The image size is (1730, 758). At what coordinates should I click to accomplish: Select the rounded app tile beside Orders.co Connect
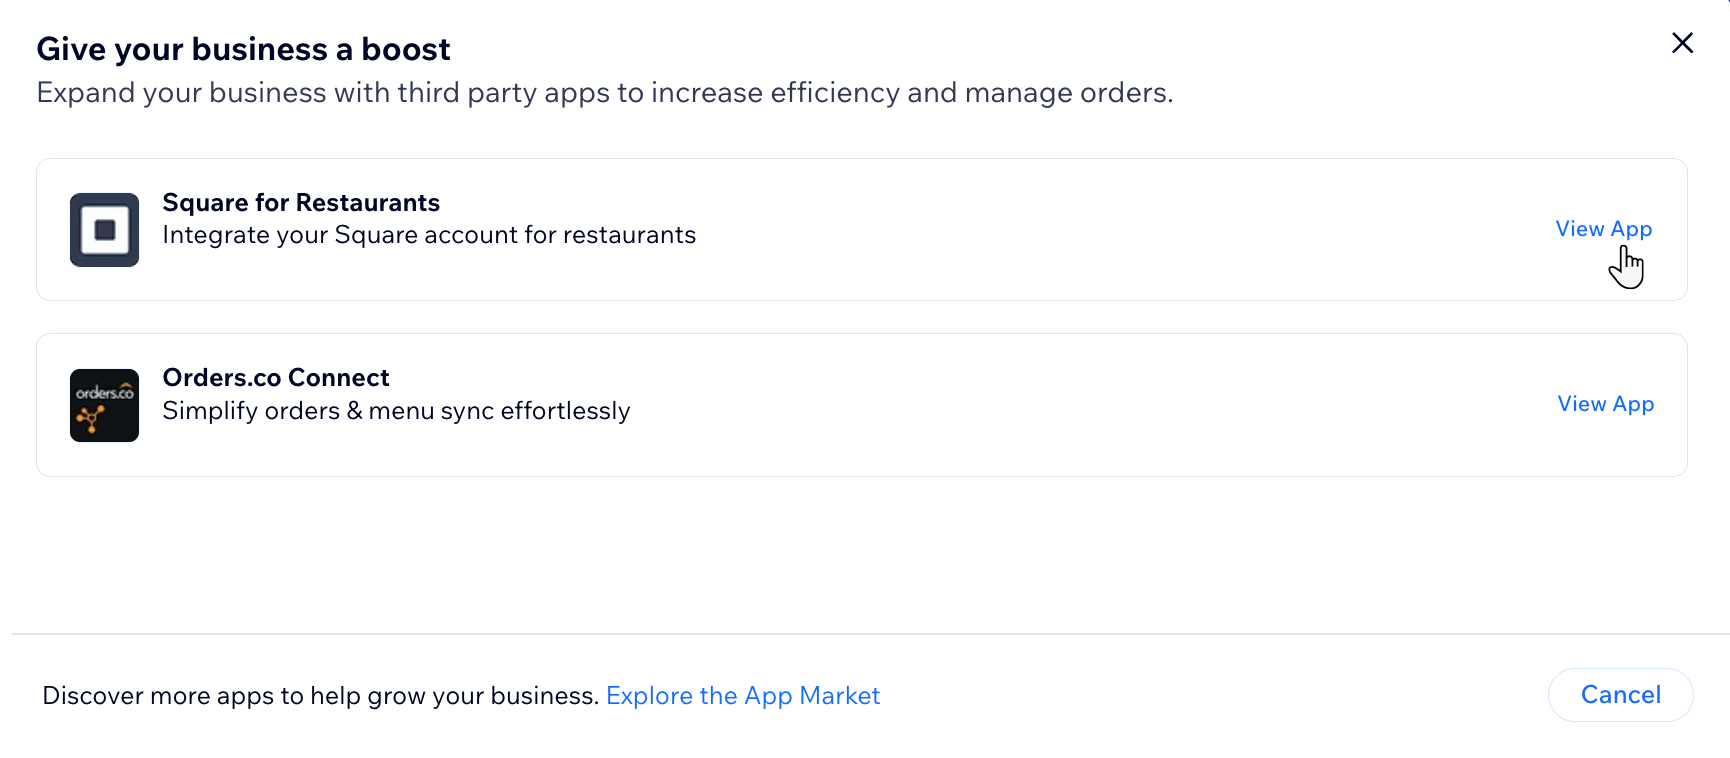pyautogui.click(x=103, y=404)
